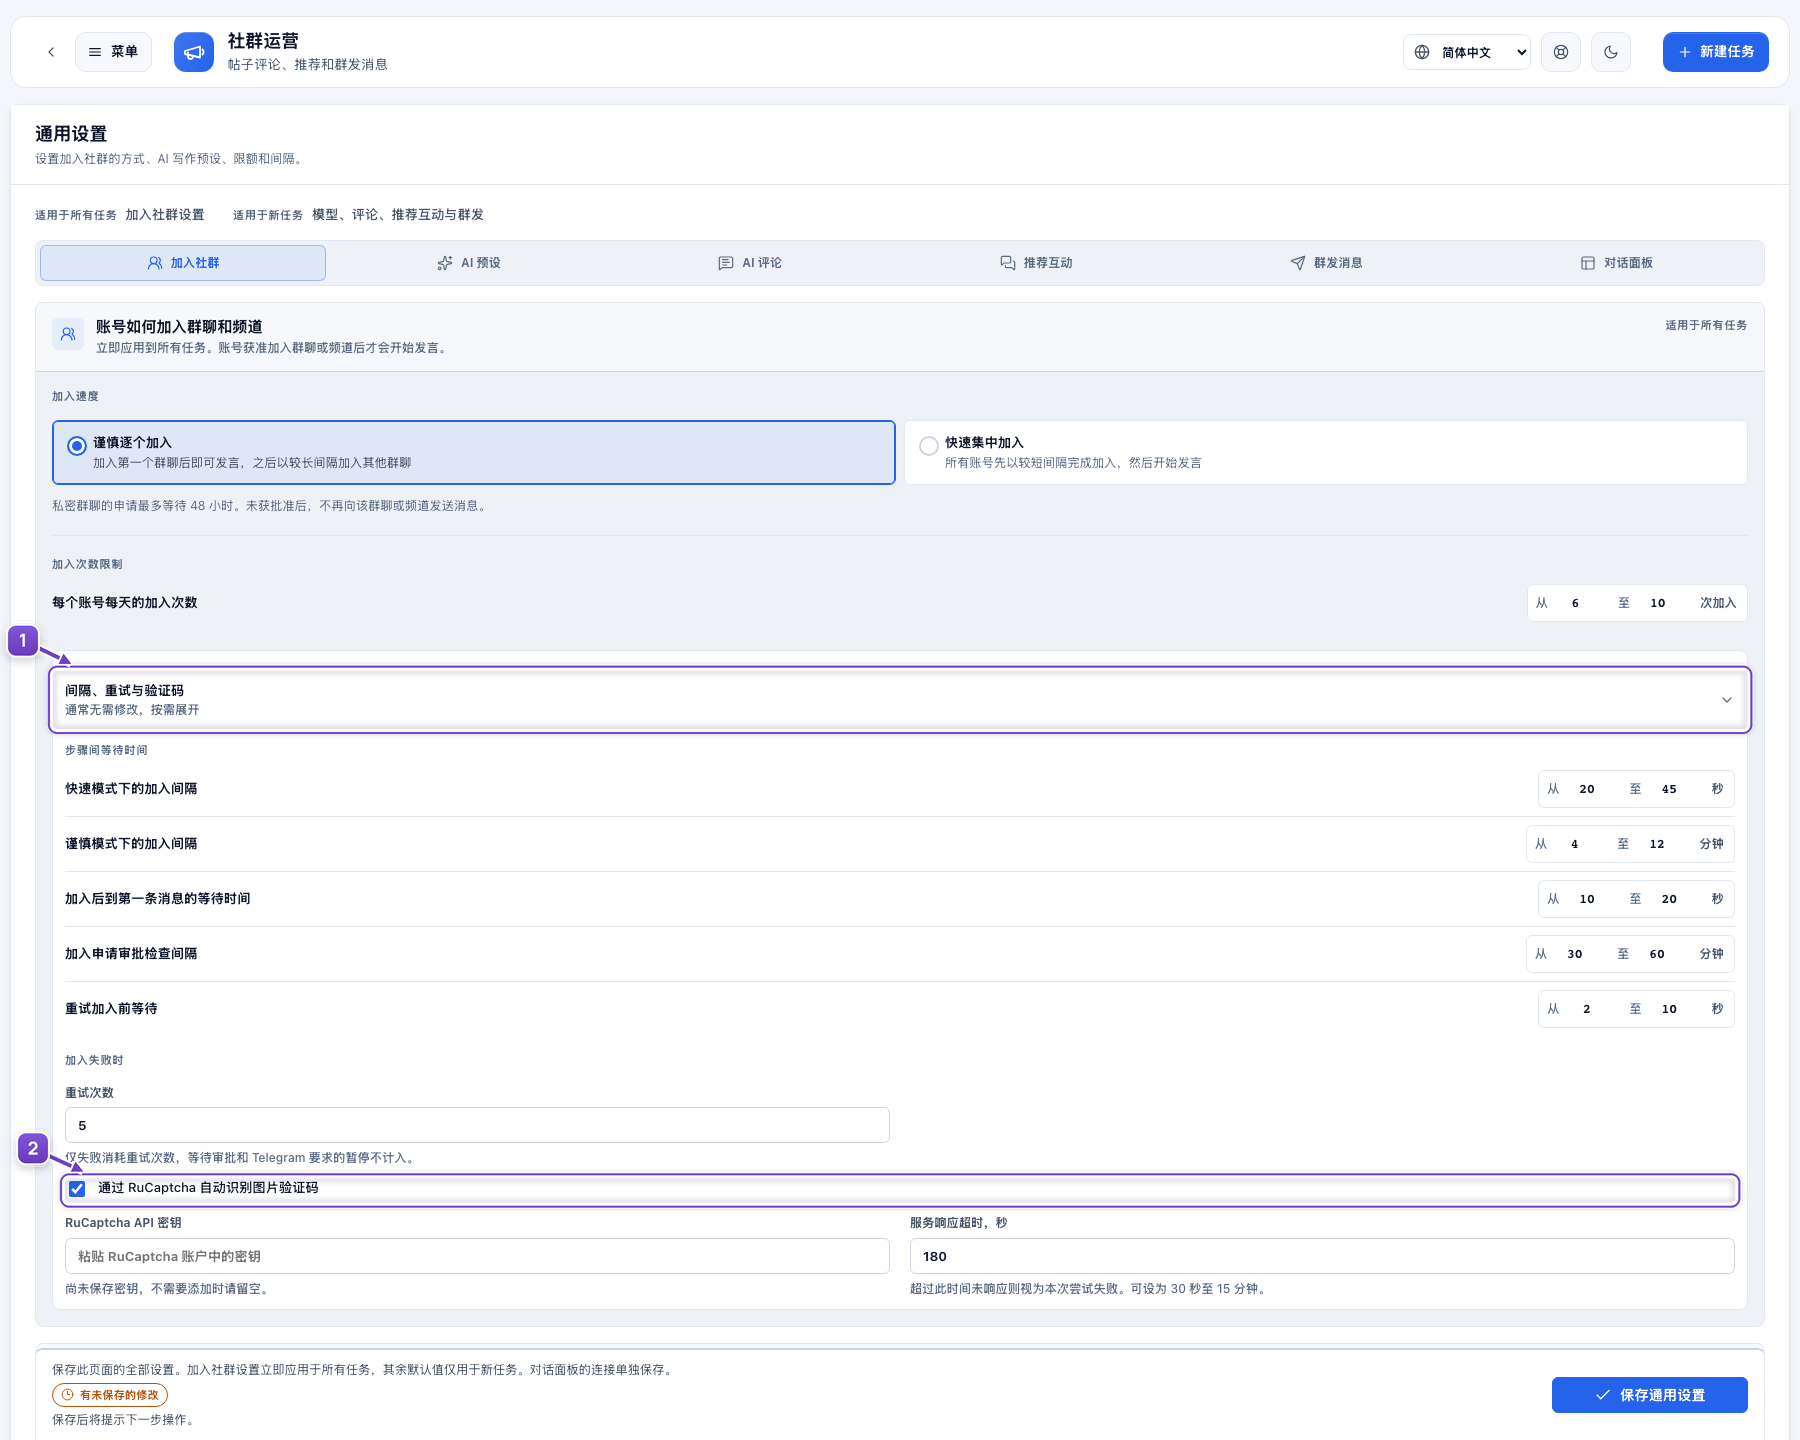Image resolution: width=1800 pixels, height=1440 pixels.
Task: Open the 菜单 hamburger menu
Action: [113, 52]
